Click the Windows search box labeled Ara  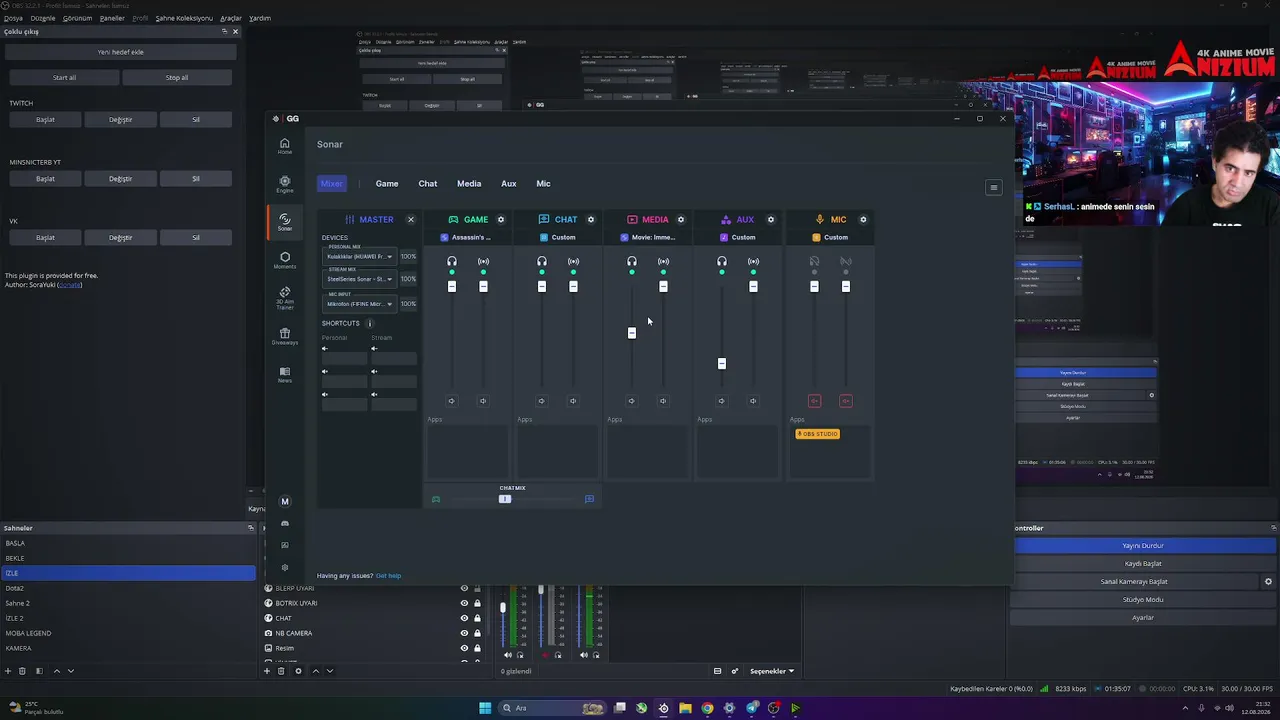coord(550,708)
